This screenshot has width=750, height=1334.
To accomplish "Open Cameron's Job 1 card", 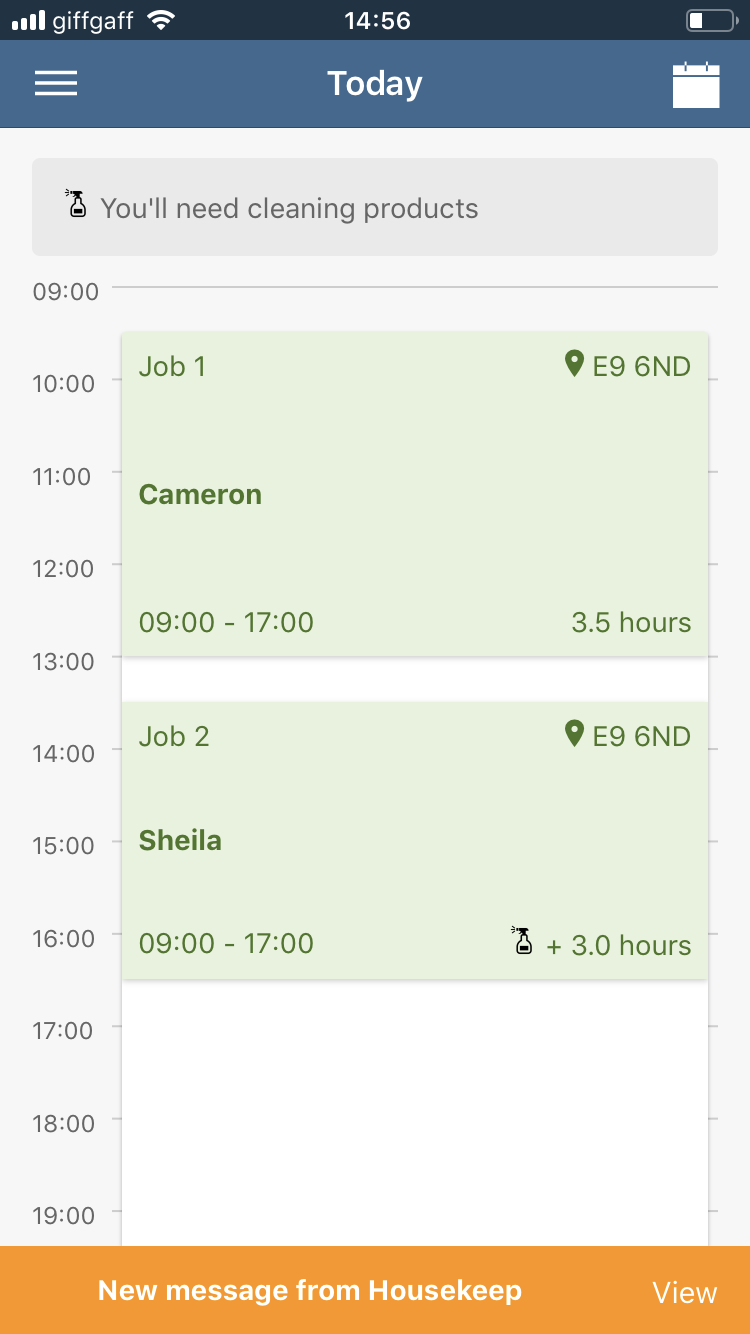I will click(x=414, y=494).
